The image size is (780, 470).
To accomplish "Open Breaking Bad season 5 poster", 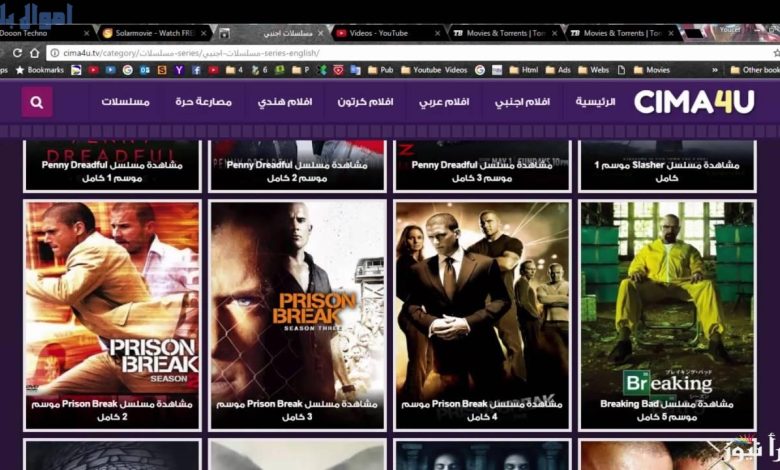I will (x=667, y=315).
